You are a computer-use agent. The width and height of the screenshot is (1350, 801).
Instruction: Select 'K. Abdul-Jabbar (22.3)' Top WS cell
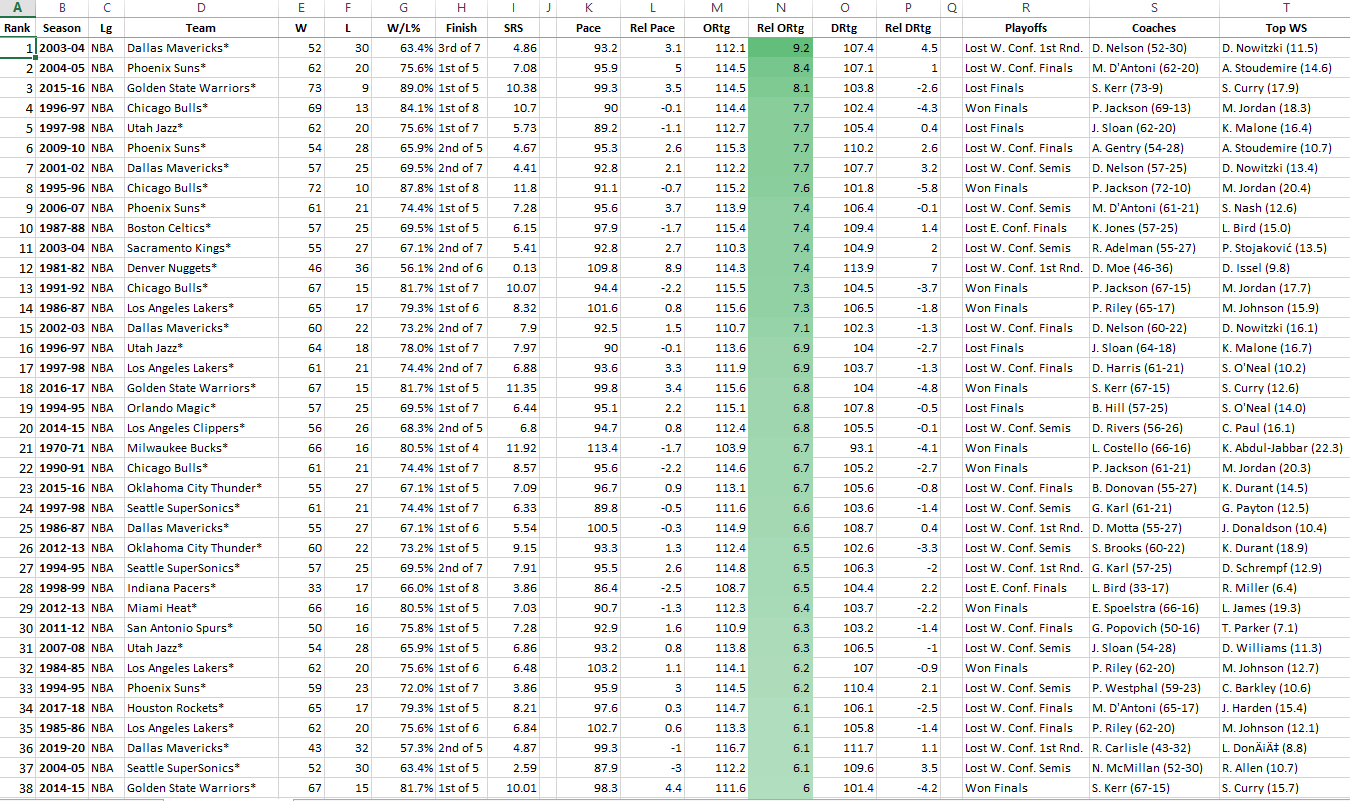point(1284,448)
